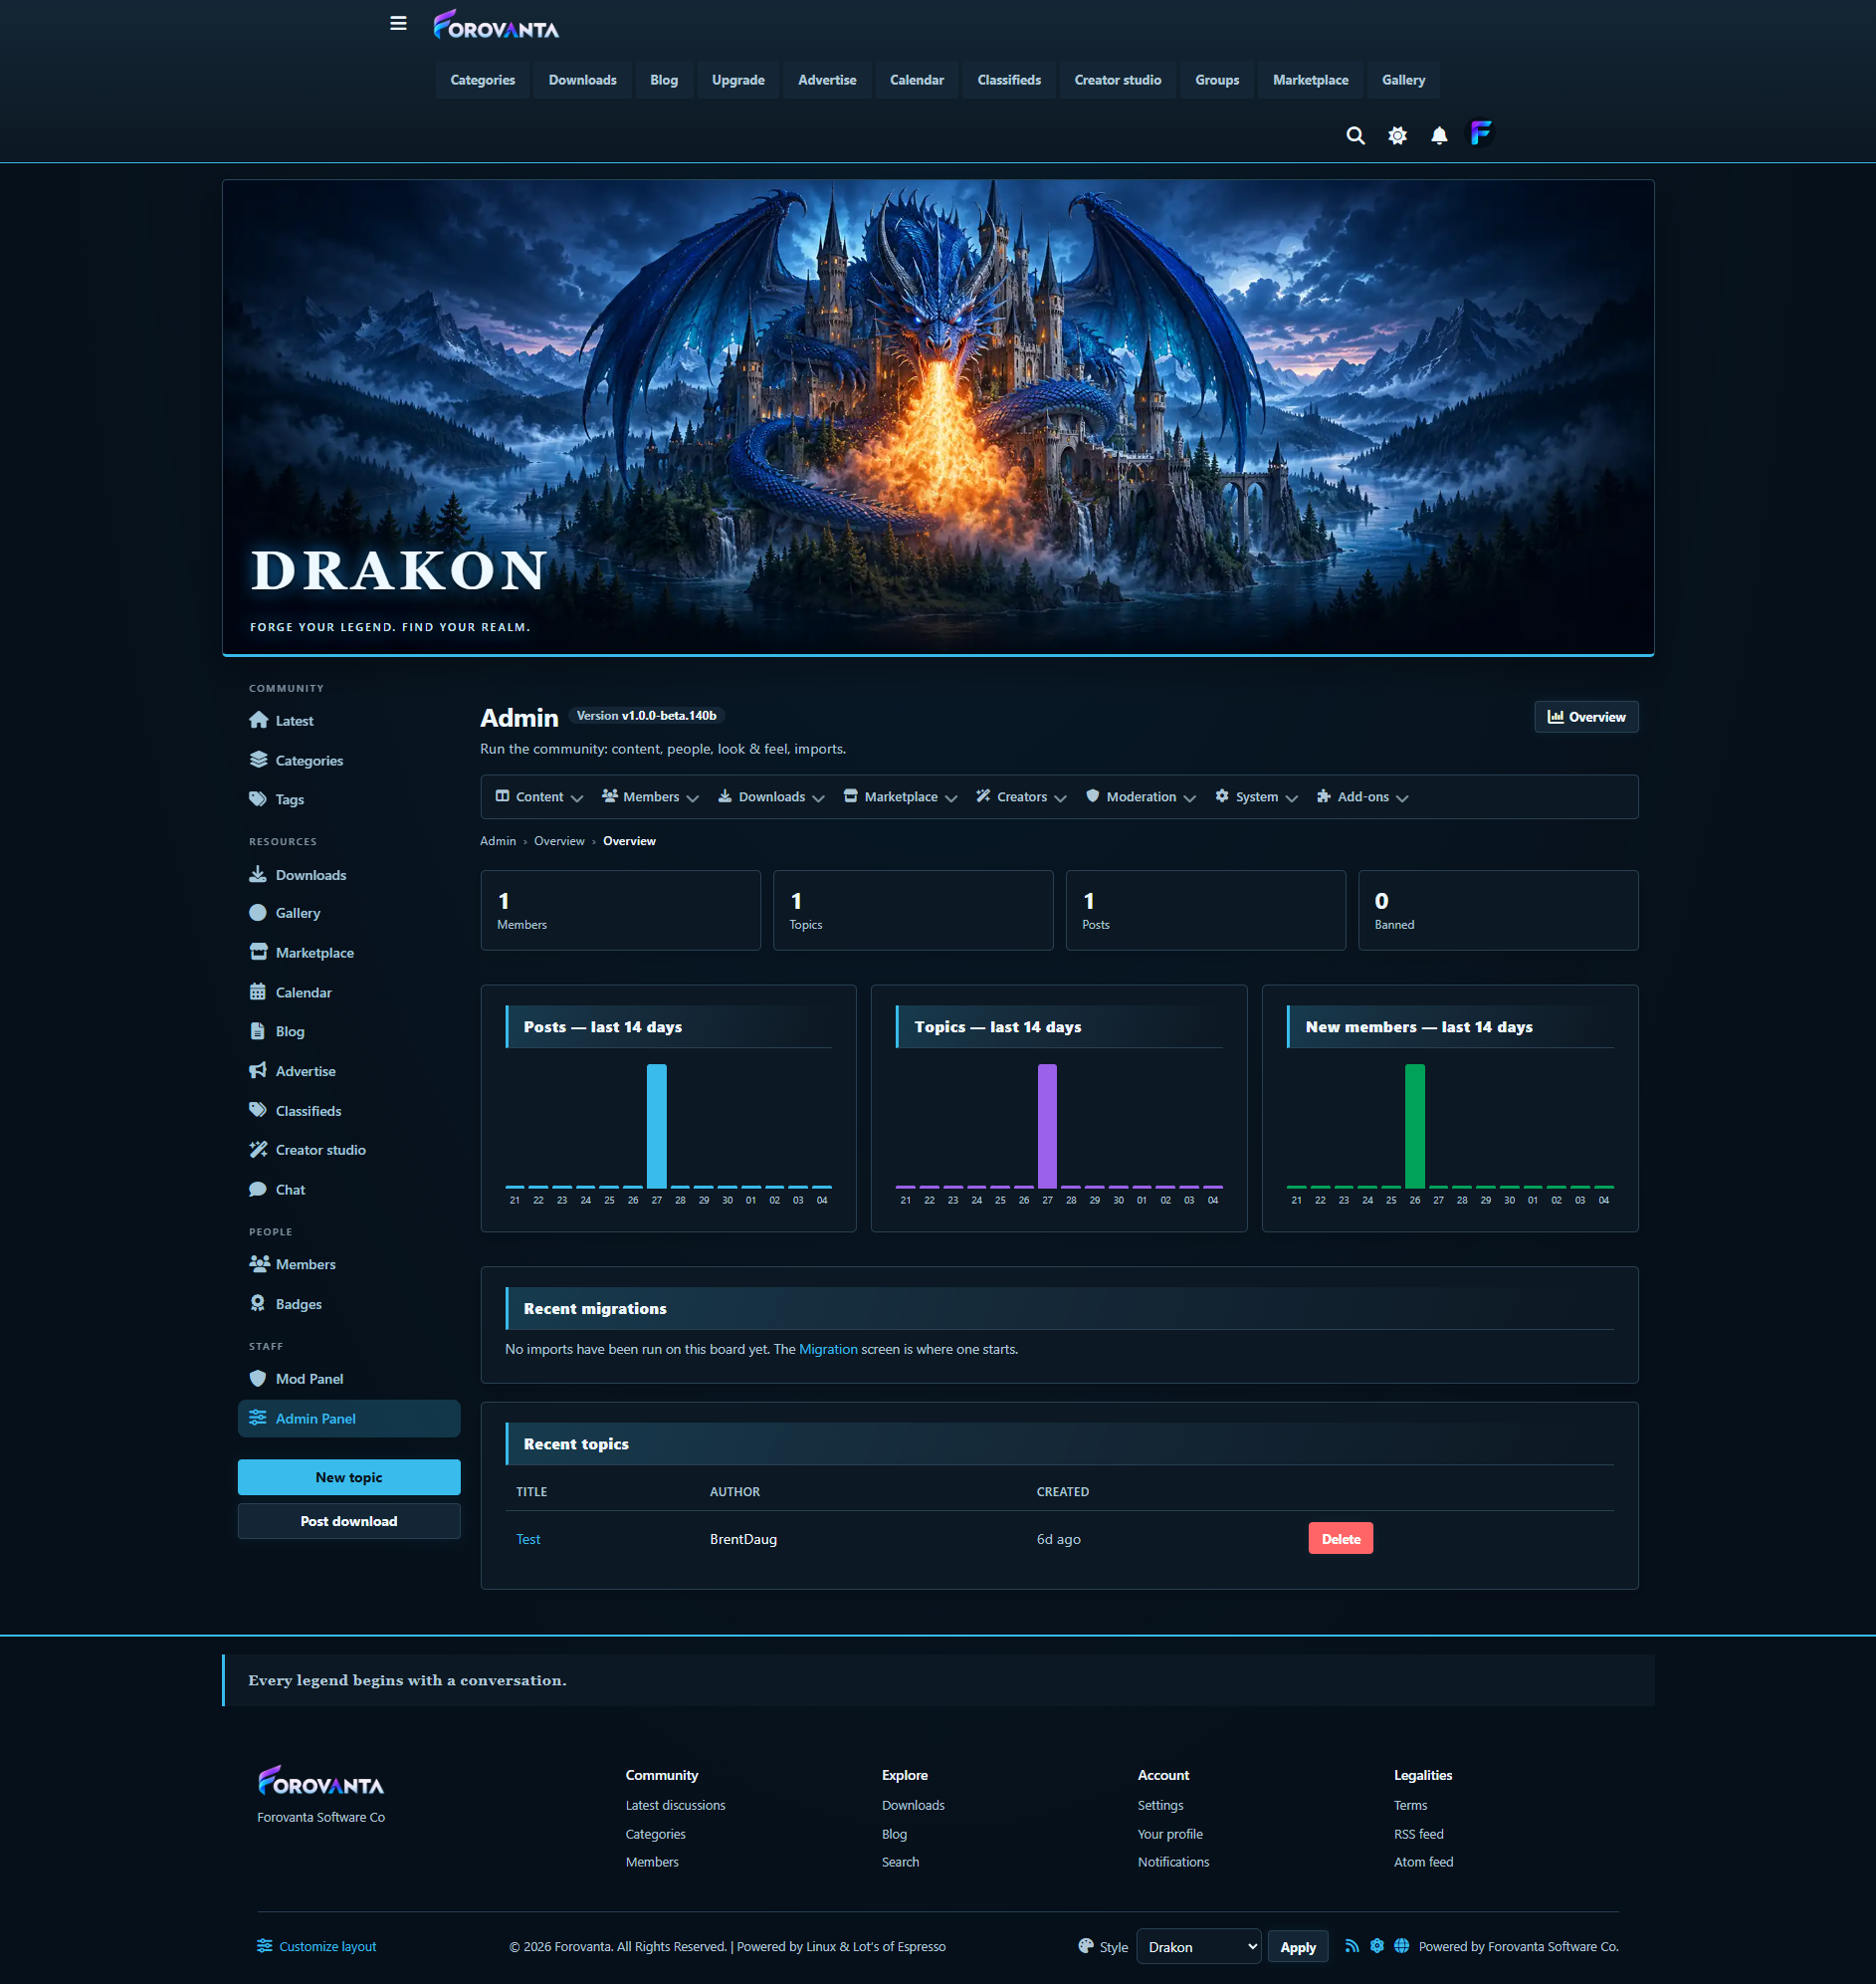
Task: Expand the Add-ons admin dropdown
Action: (1363, 797)
